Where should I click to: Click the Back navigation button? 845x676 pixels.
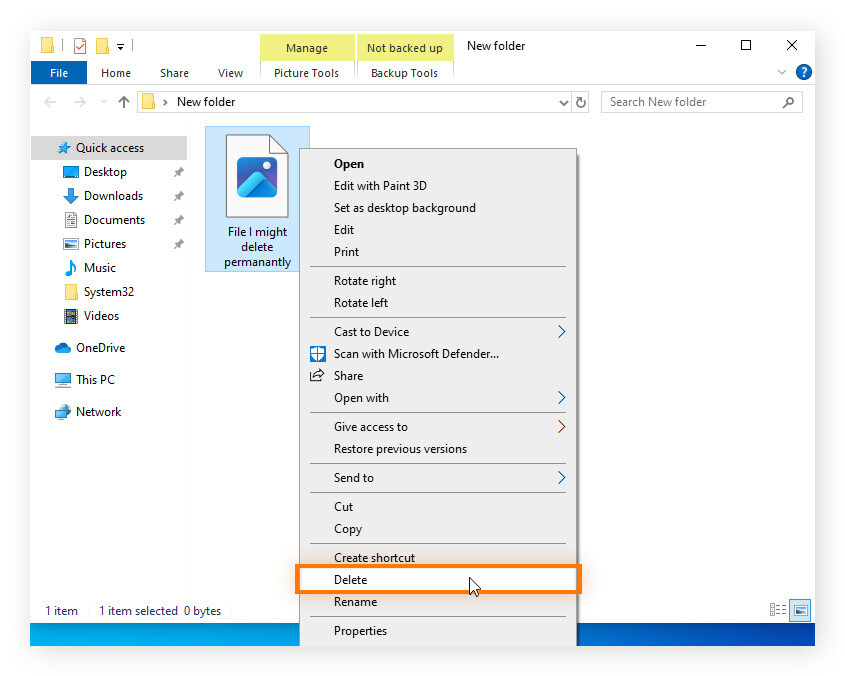pos(50,101)
